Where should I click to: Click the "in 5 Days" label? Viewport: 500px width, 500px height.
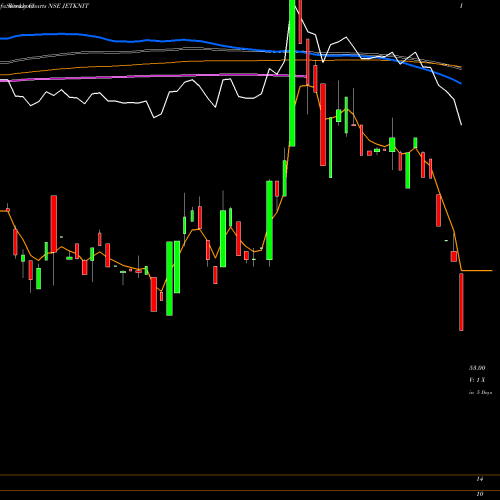480,393
